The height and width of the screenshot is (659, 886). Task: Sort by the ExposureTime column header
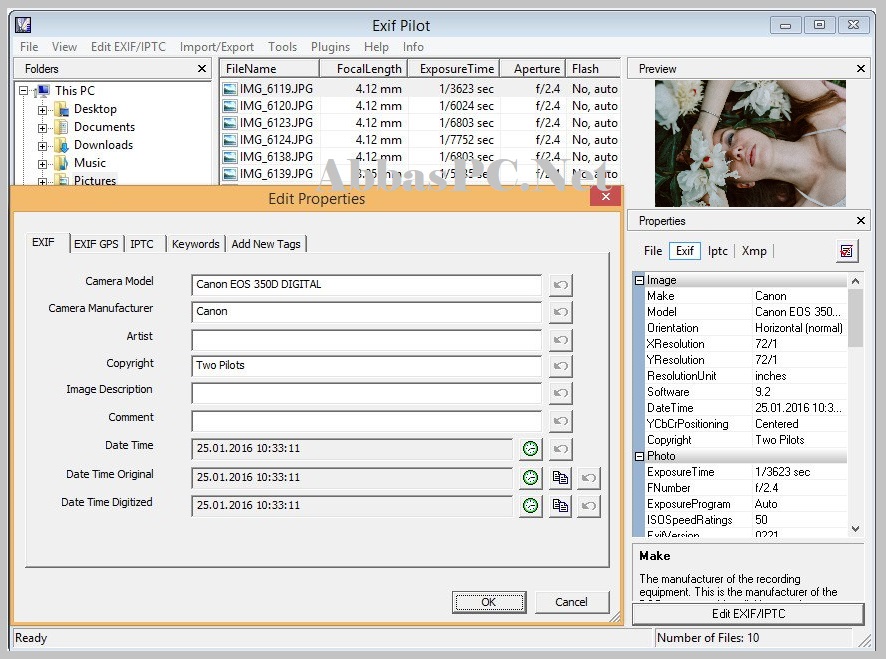453,68
